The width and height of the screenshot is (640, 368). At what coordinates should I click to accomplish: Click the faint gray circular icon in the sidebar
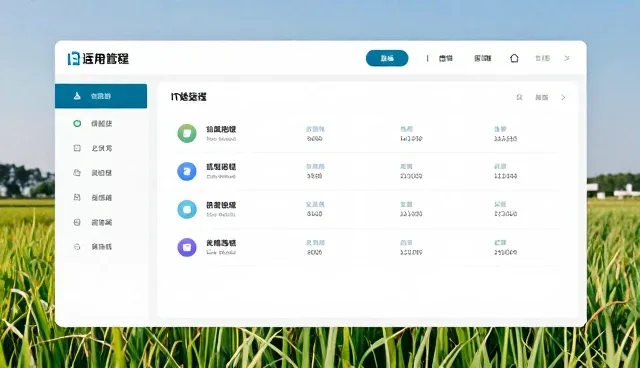pos(77,246)
